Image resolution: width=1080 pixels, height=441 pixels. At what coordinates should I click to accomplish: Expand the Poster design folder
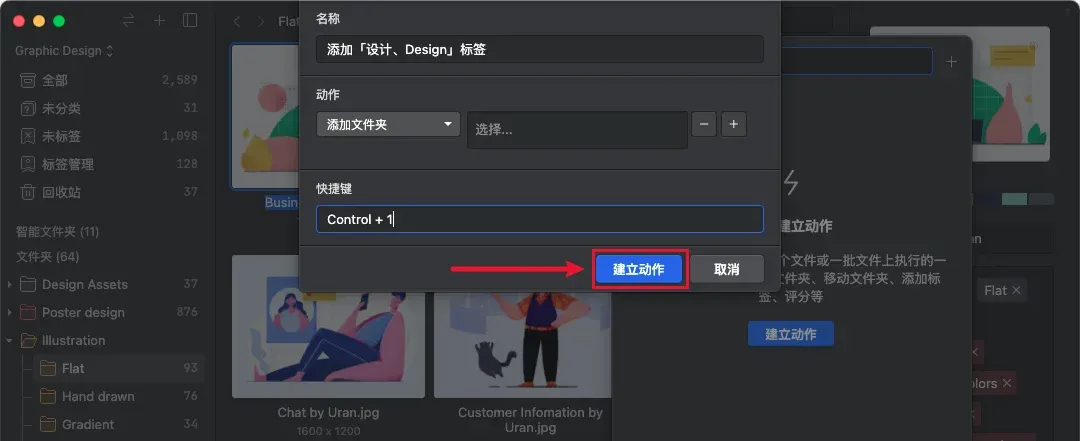pos(9,313)
